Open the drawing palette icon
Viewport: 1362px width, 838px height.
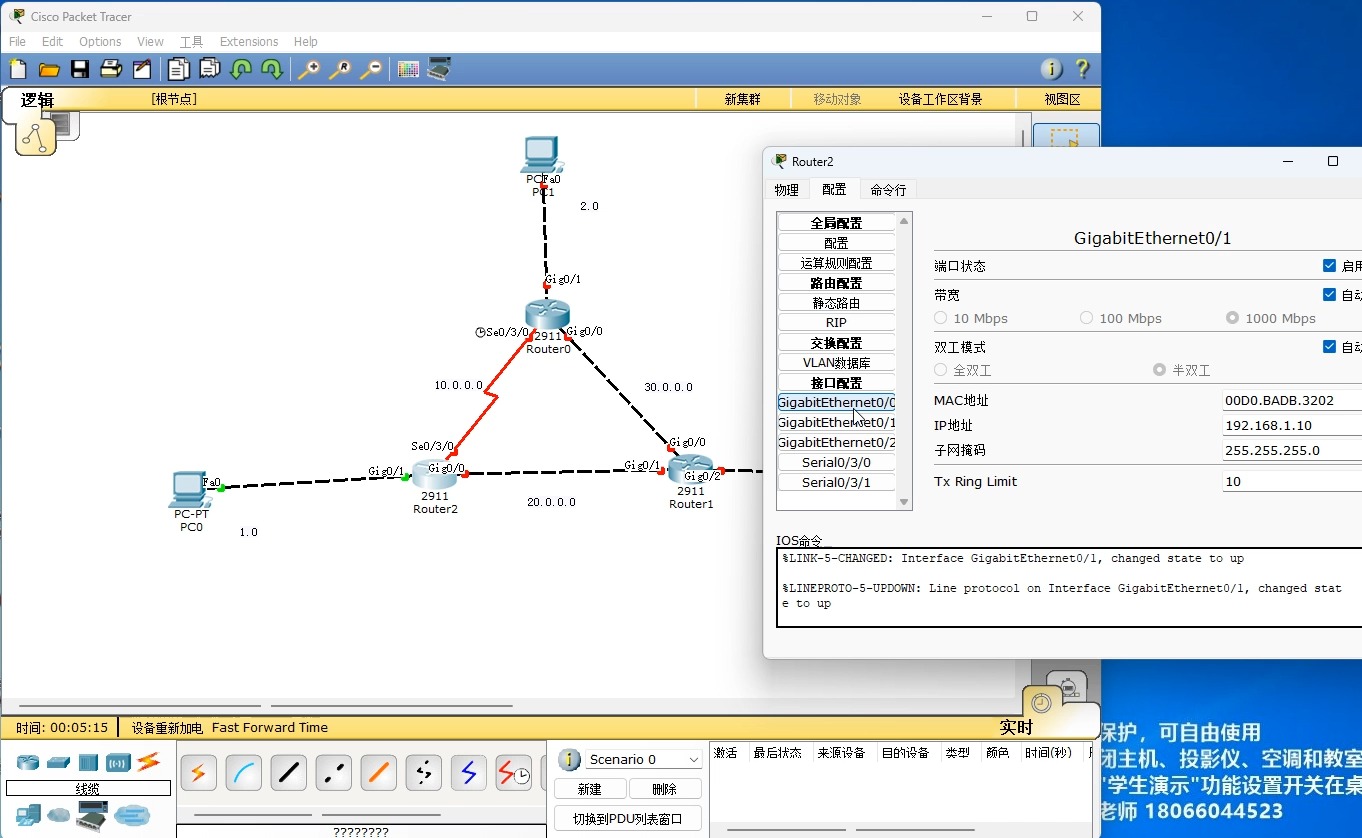408,69
